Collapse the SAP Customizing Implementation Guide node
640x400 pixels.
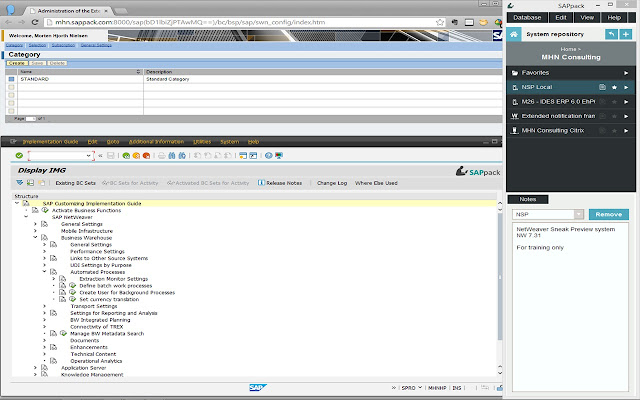pos(17,203)
